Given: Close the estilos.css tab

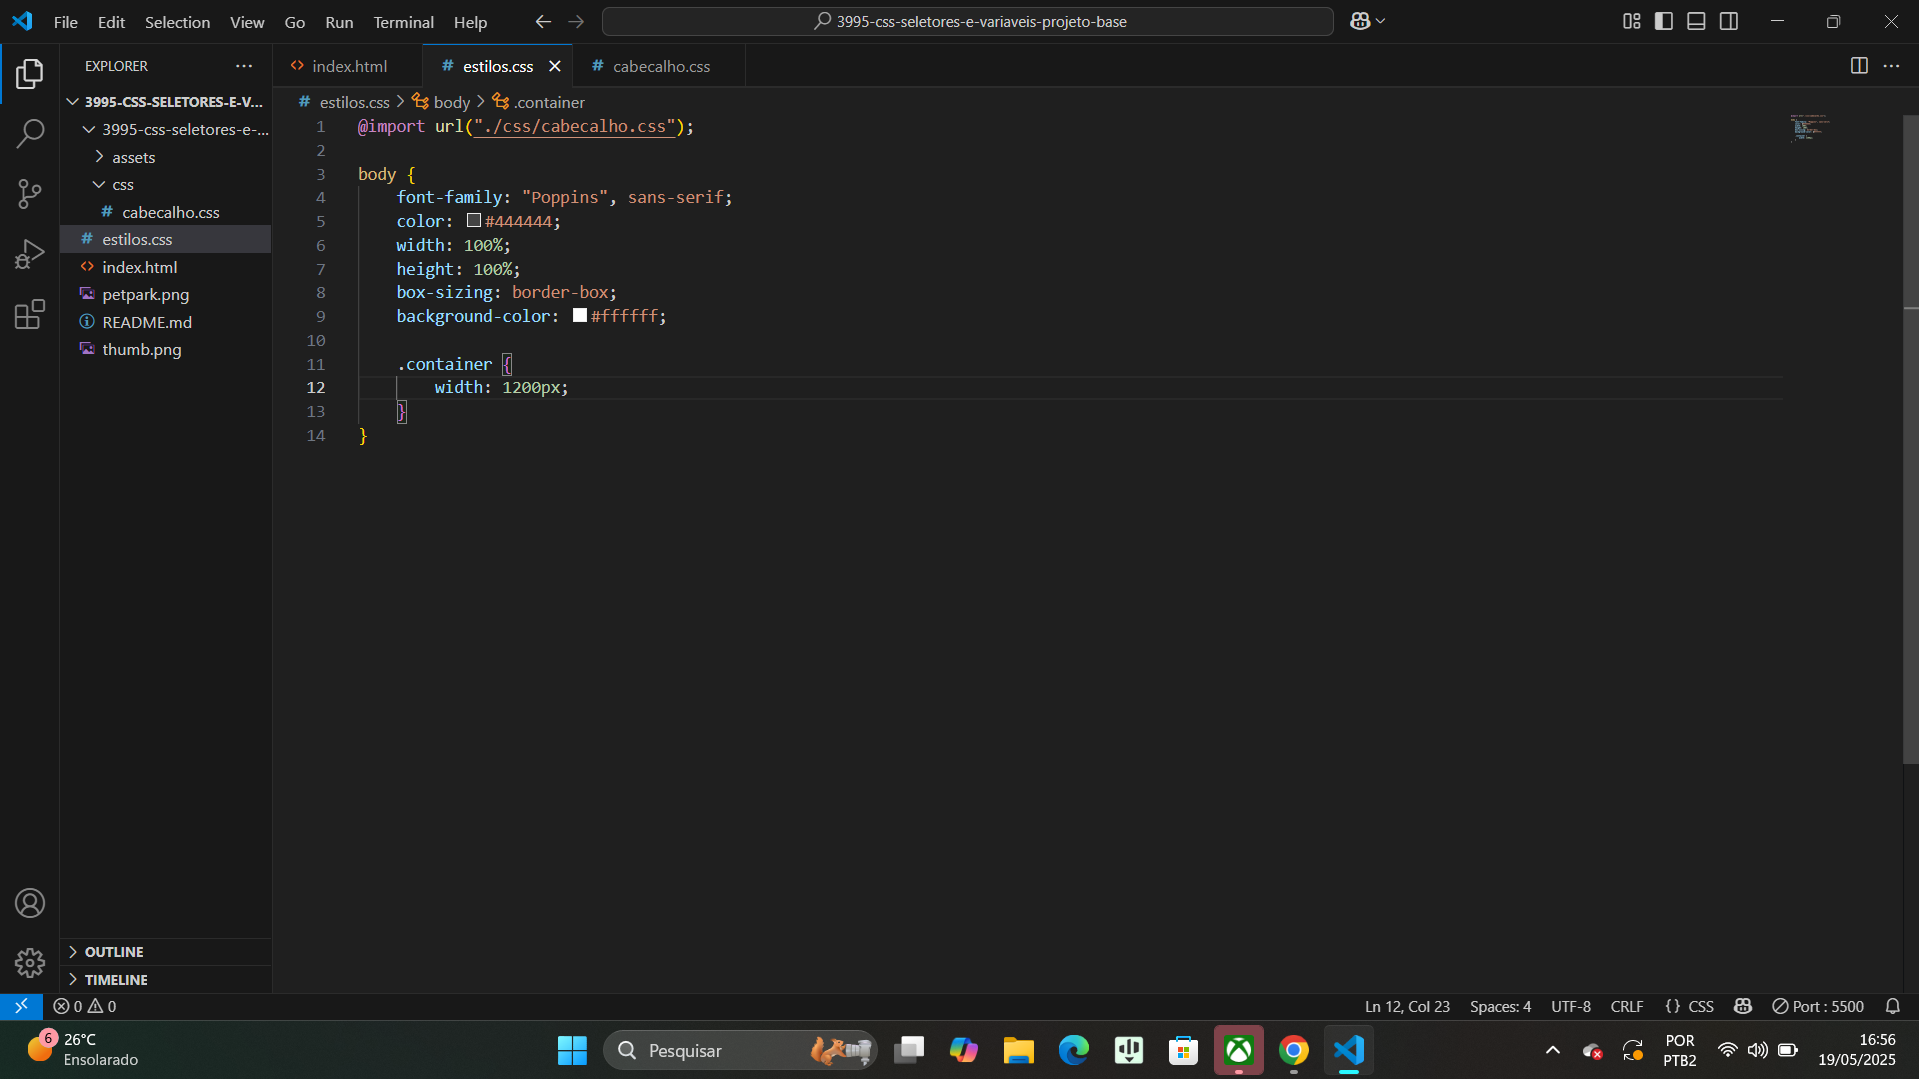Looking at the screenshot, I should tap(555, 66).
